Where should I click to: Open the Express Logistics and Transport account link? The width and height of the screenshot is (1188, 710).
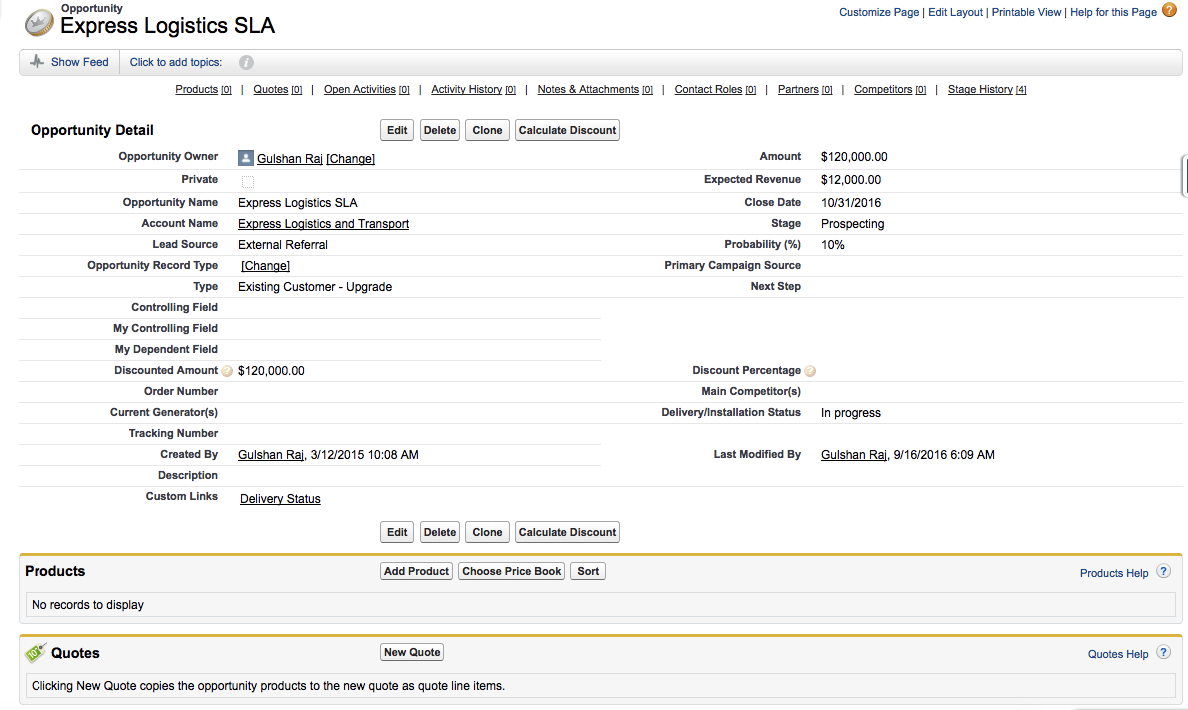322,223
